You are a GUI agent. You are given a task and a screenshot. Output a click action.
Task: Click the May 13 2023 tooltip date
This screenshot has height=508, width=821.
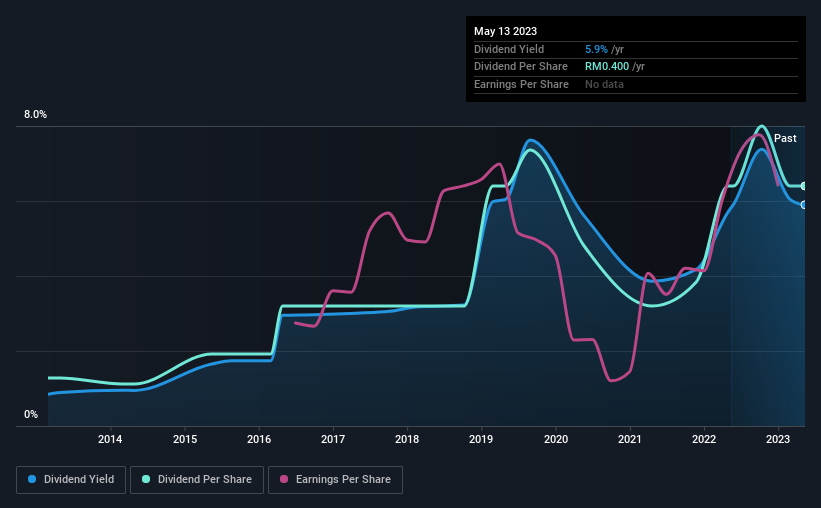click(x=505, y=31)
